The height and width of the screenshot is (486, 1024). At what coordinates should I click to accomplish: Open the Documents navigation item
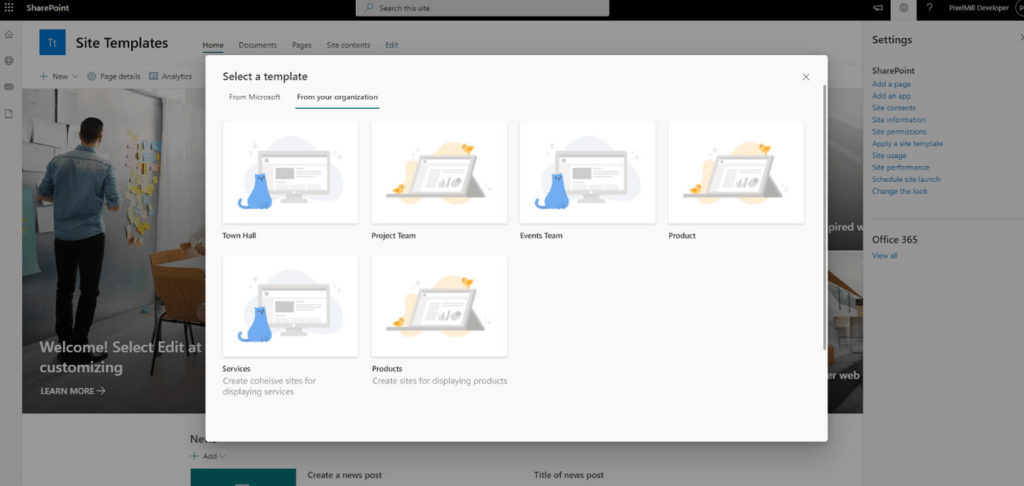pos(257,45)
